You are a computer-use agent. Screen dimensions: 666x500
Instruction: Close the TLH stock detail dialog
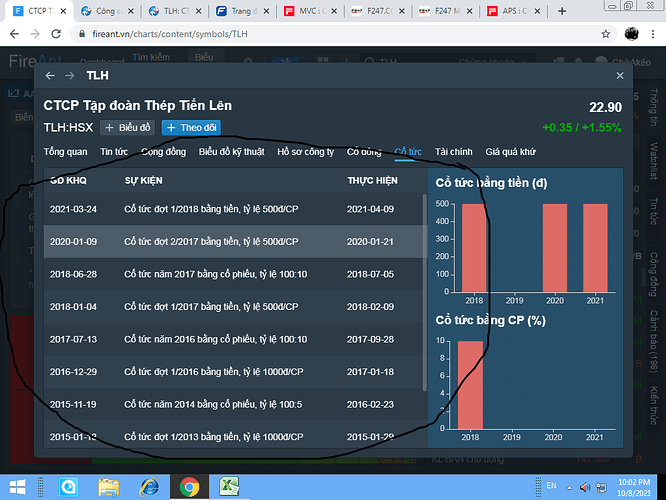point(620,76)
